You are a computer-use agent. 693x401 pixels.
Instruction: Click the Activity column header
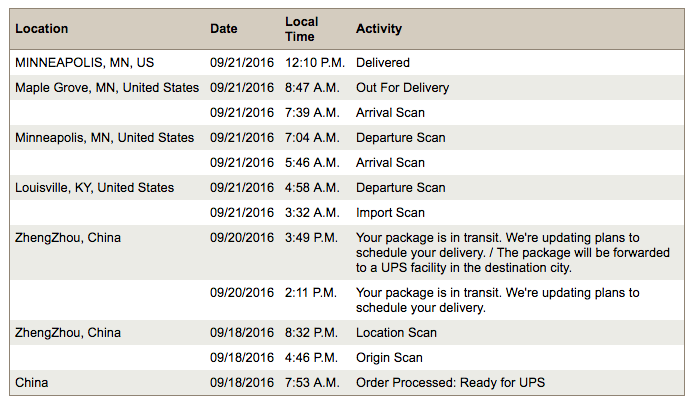[379, 29]
